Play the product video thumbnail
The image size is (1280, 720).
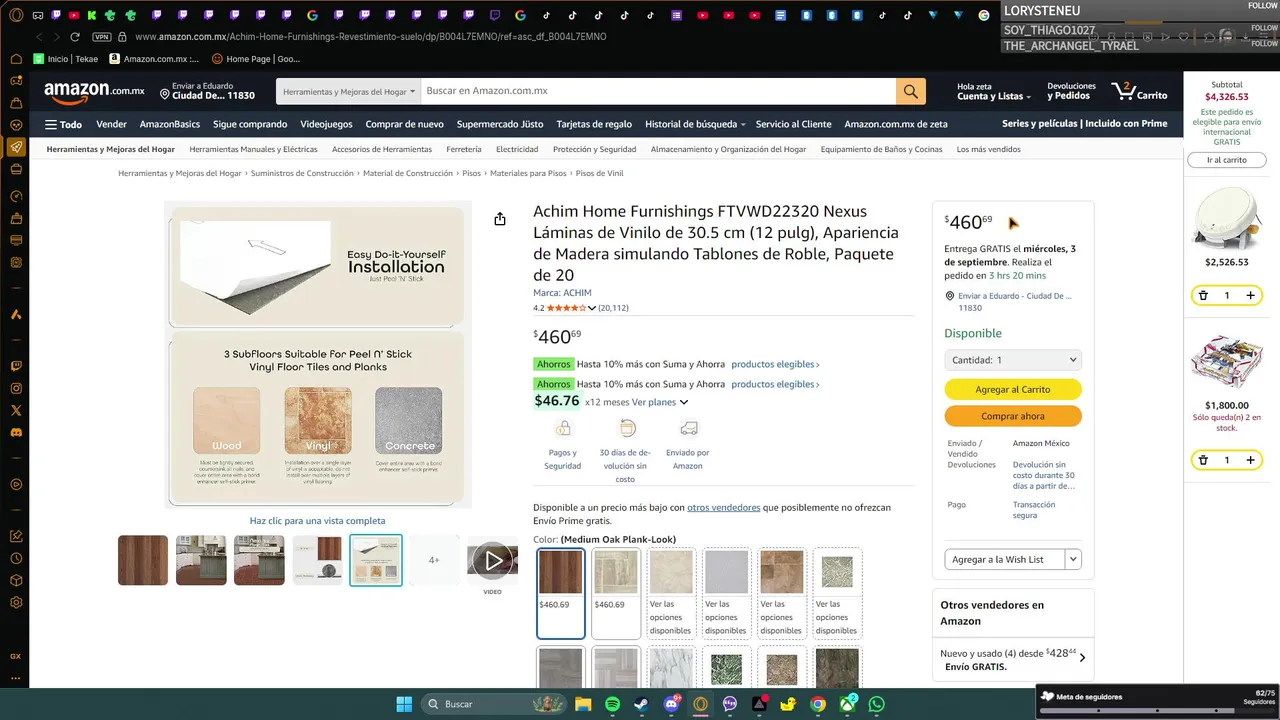493,561
